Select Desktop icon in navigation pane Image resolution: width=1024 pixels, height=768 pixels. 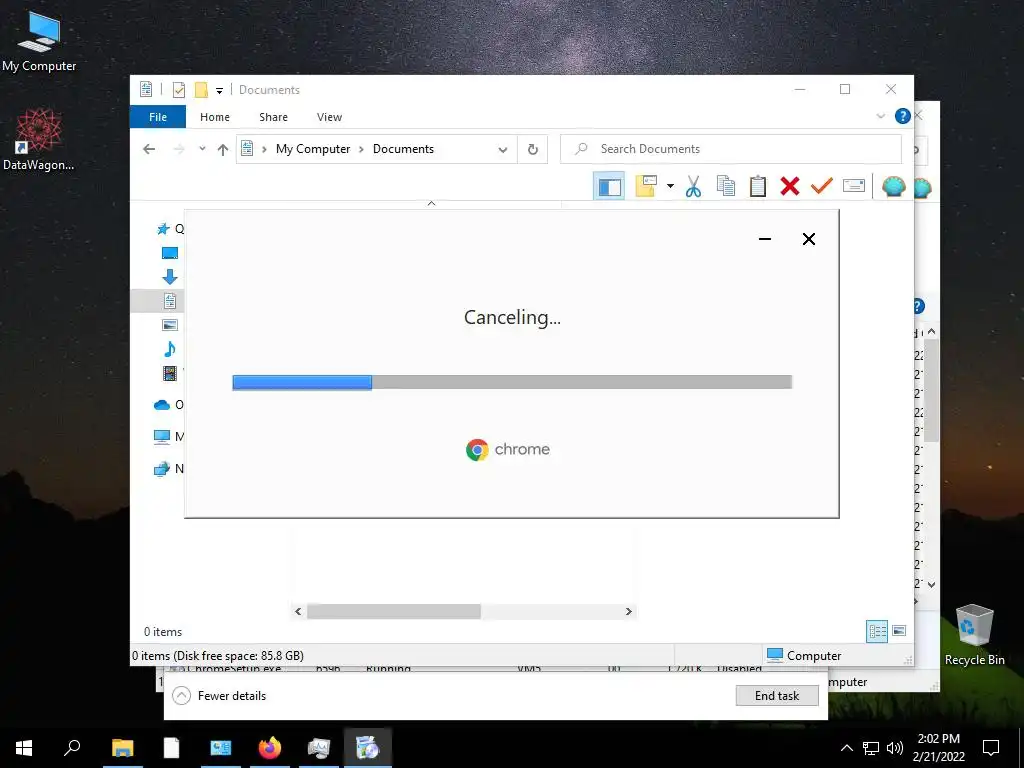point(170,253)
